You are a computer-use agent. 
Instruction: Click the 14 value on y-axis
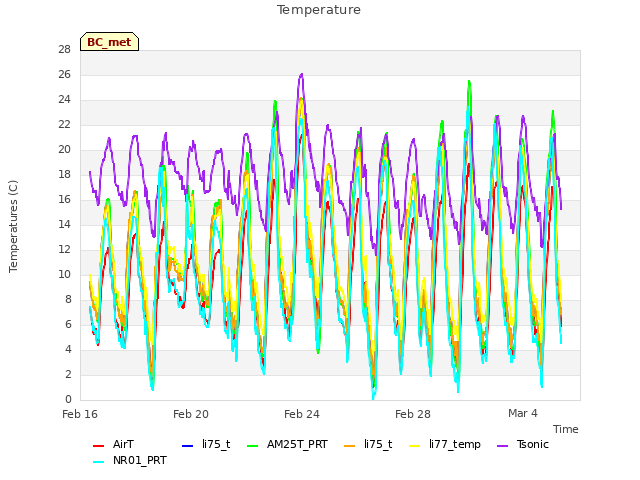pos(64,224)
